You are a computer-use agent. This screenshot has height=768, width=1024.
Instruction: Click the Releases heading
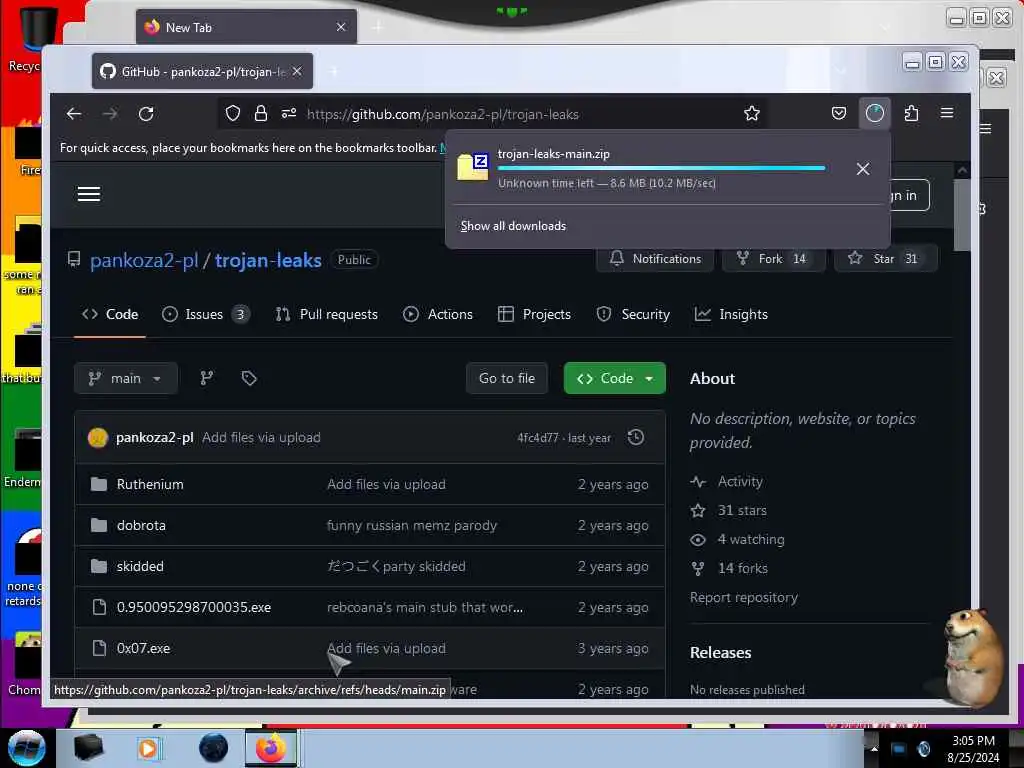click(720, 652)
